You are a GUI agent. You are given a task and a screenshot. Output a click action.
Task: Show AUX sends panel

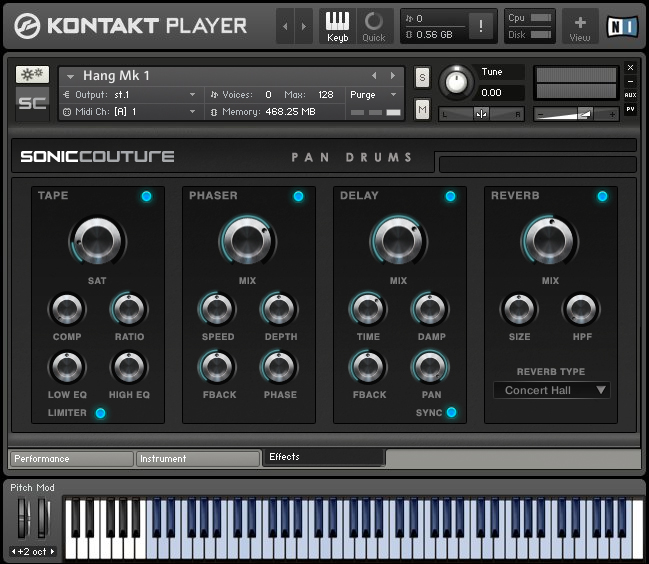[630, 95]
